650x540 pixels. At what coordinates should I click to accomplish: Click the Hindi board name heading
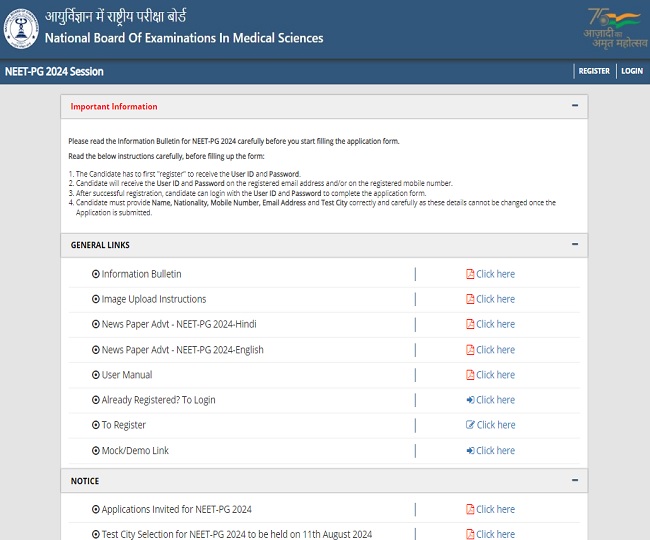tap(115, 17)
